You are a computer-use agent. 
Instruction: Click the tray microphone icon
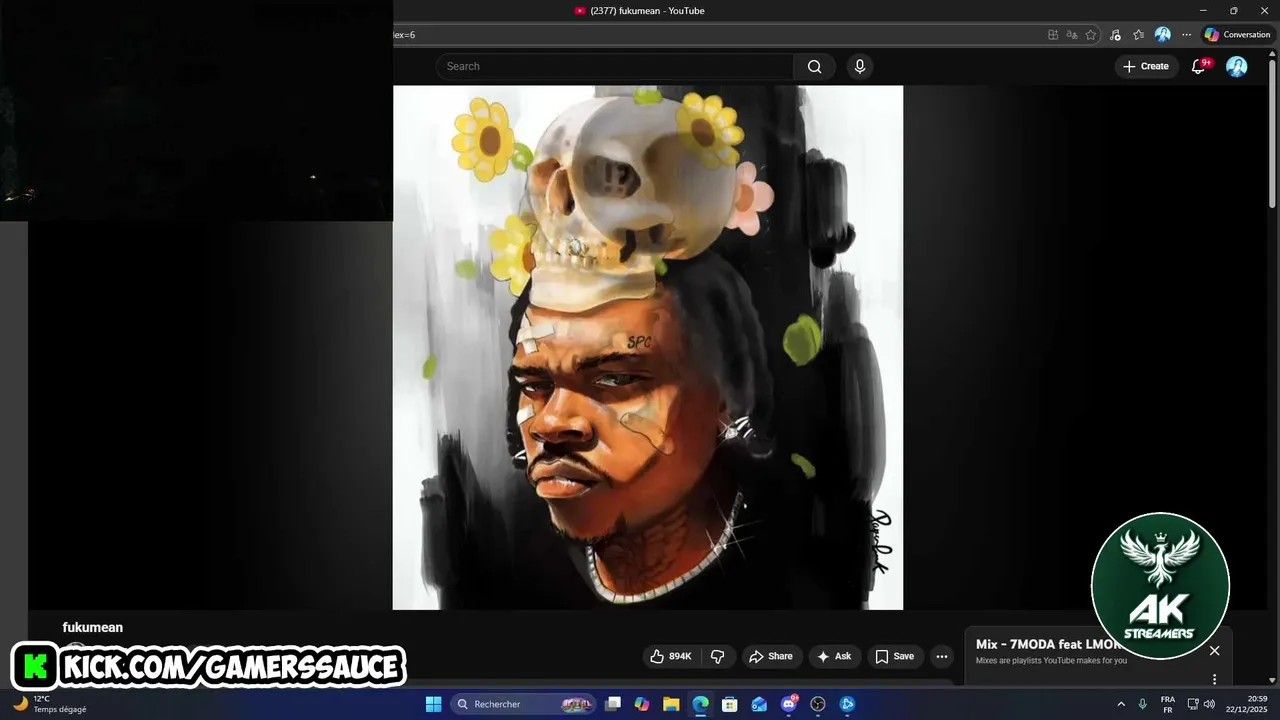click(x=1142, y=704)
